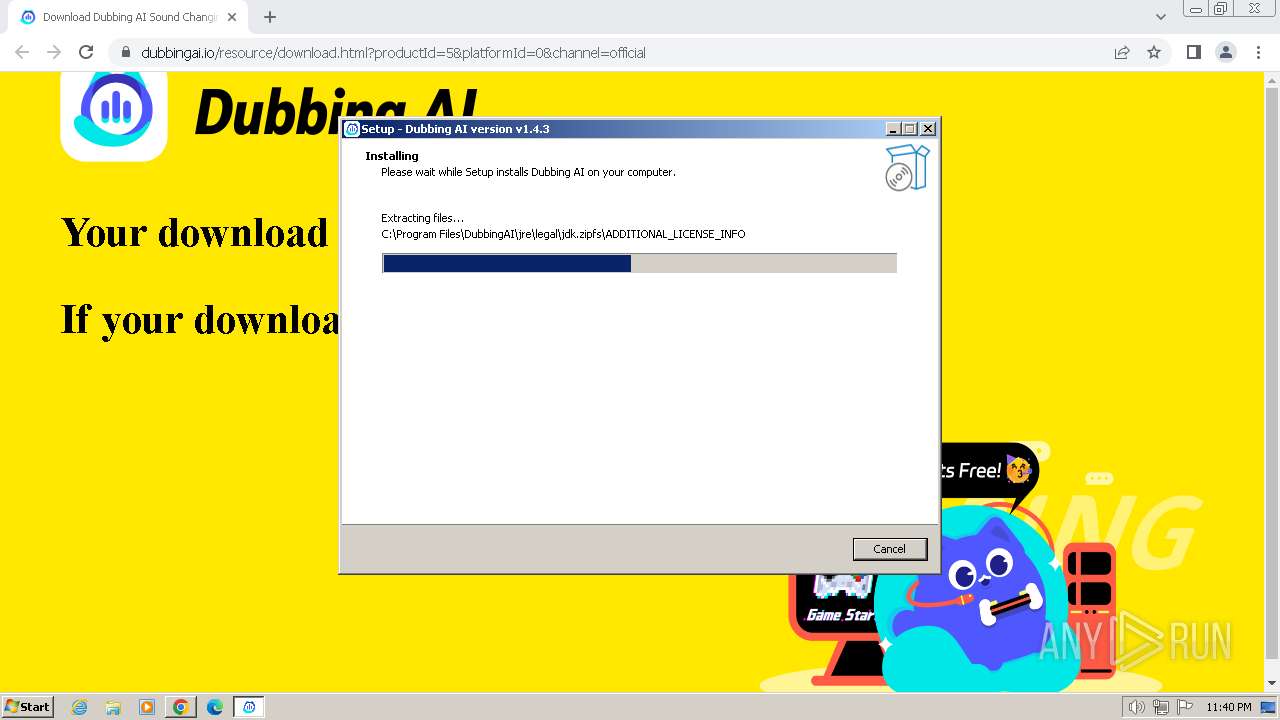Click 'If your downloa' heading text
The width and height of the screenshot is (1280, 720).
pos(200,320)
